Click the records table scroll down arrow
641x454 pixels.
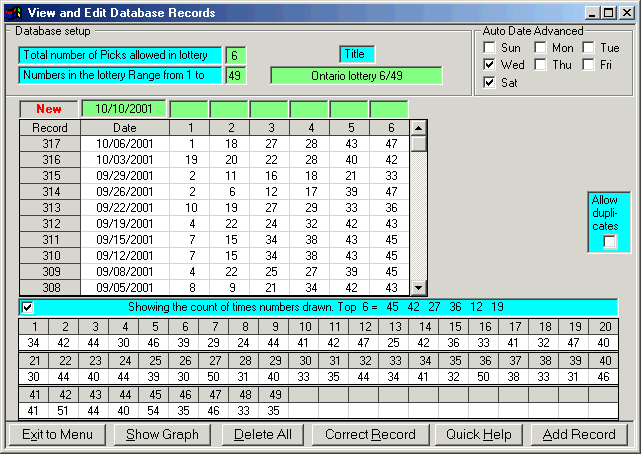418,288
